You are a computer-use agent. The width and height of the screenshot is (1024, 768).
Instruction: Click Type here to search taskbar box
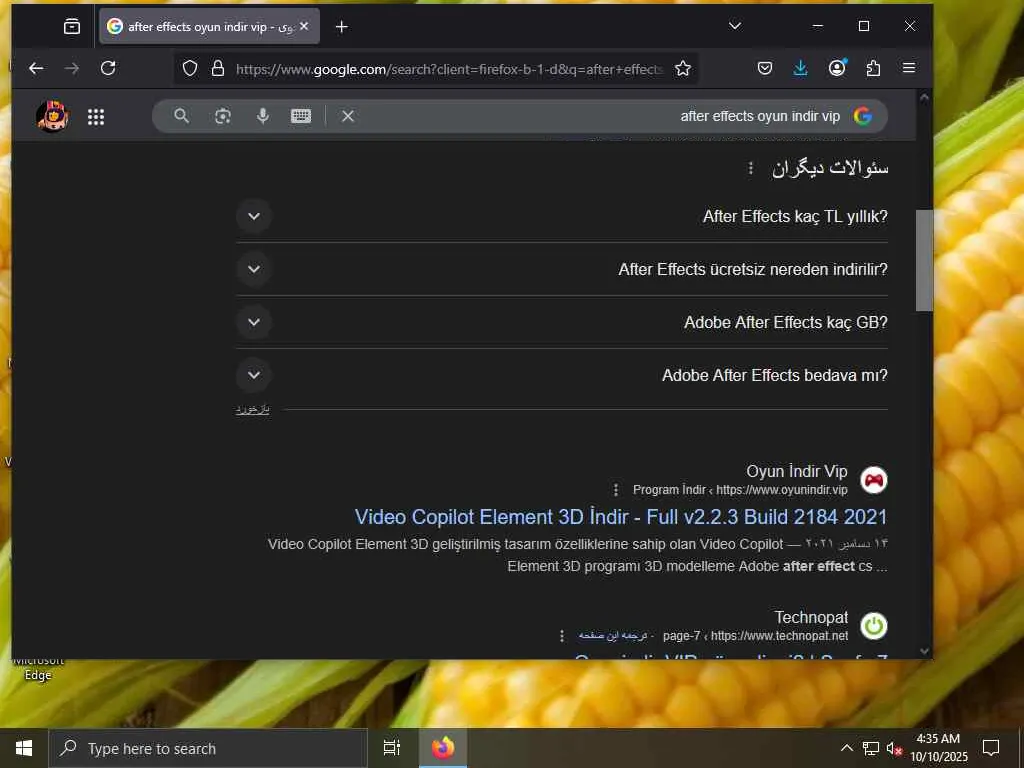coord(208,748)
